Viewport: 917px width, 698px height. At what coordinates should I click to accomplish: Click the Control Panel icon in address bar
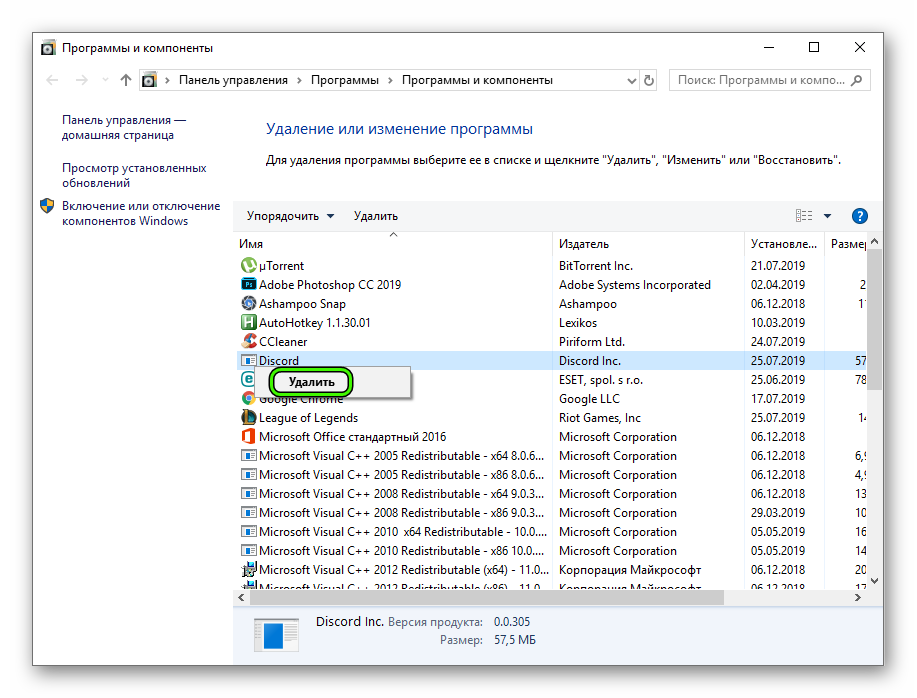coord(149,80)
